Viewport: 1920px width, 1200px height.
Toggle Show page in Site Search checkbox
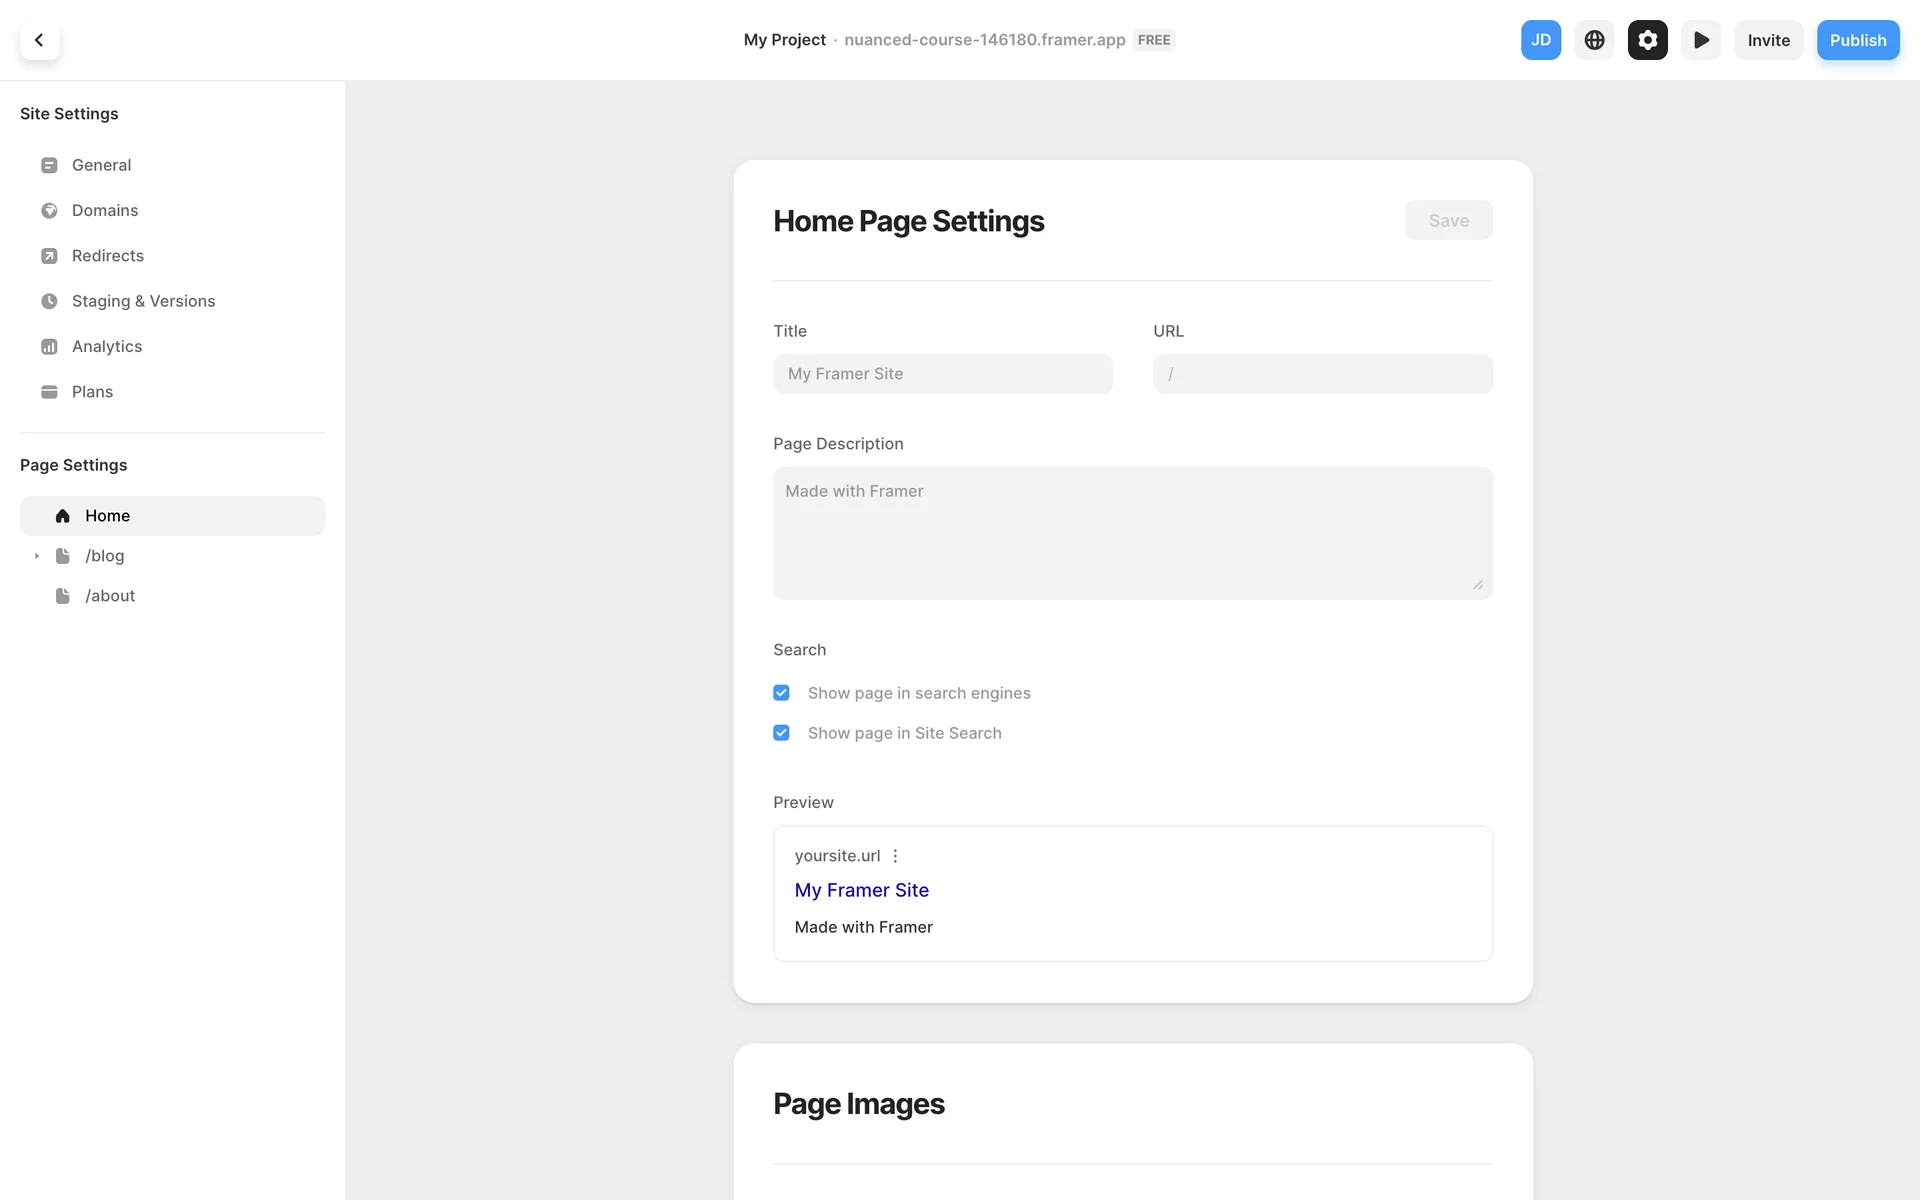coord(781,733)
